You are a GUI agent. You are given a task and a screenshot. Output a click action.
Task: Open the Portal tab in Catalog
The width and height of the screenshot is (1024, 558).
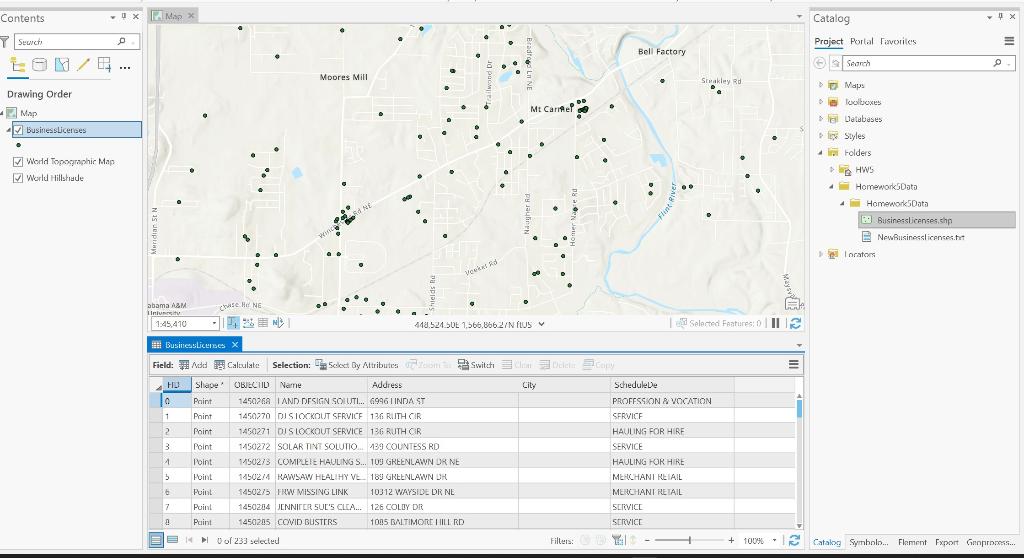point(861,41)
